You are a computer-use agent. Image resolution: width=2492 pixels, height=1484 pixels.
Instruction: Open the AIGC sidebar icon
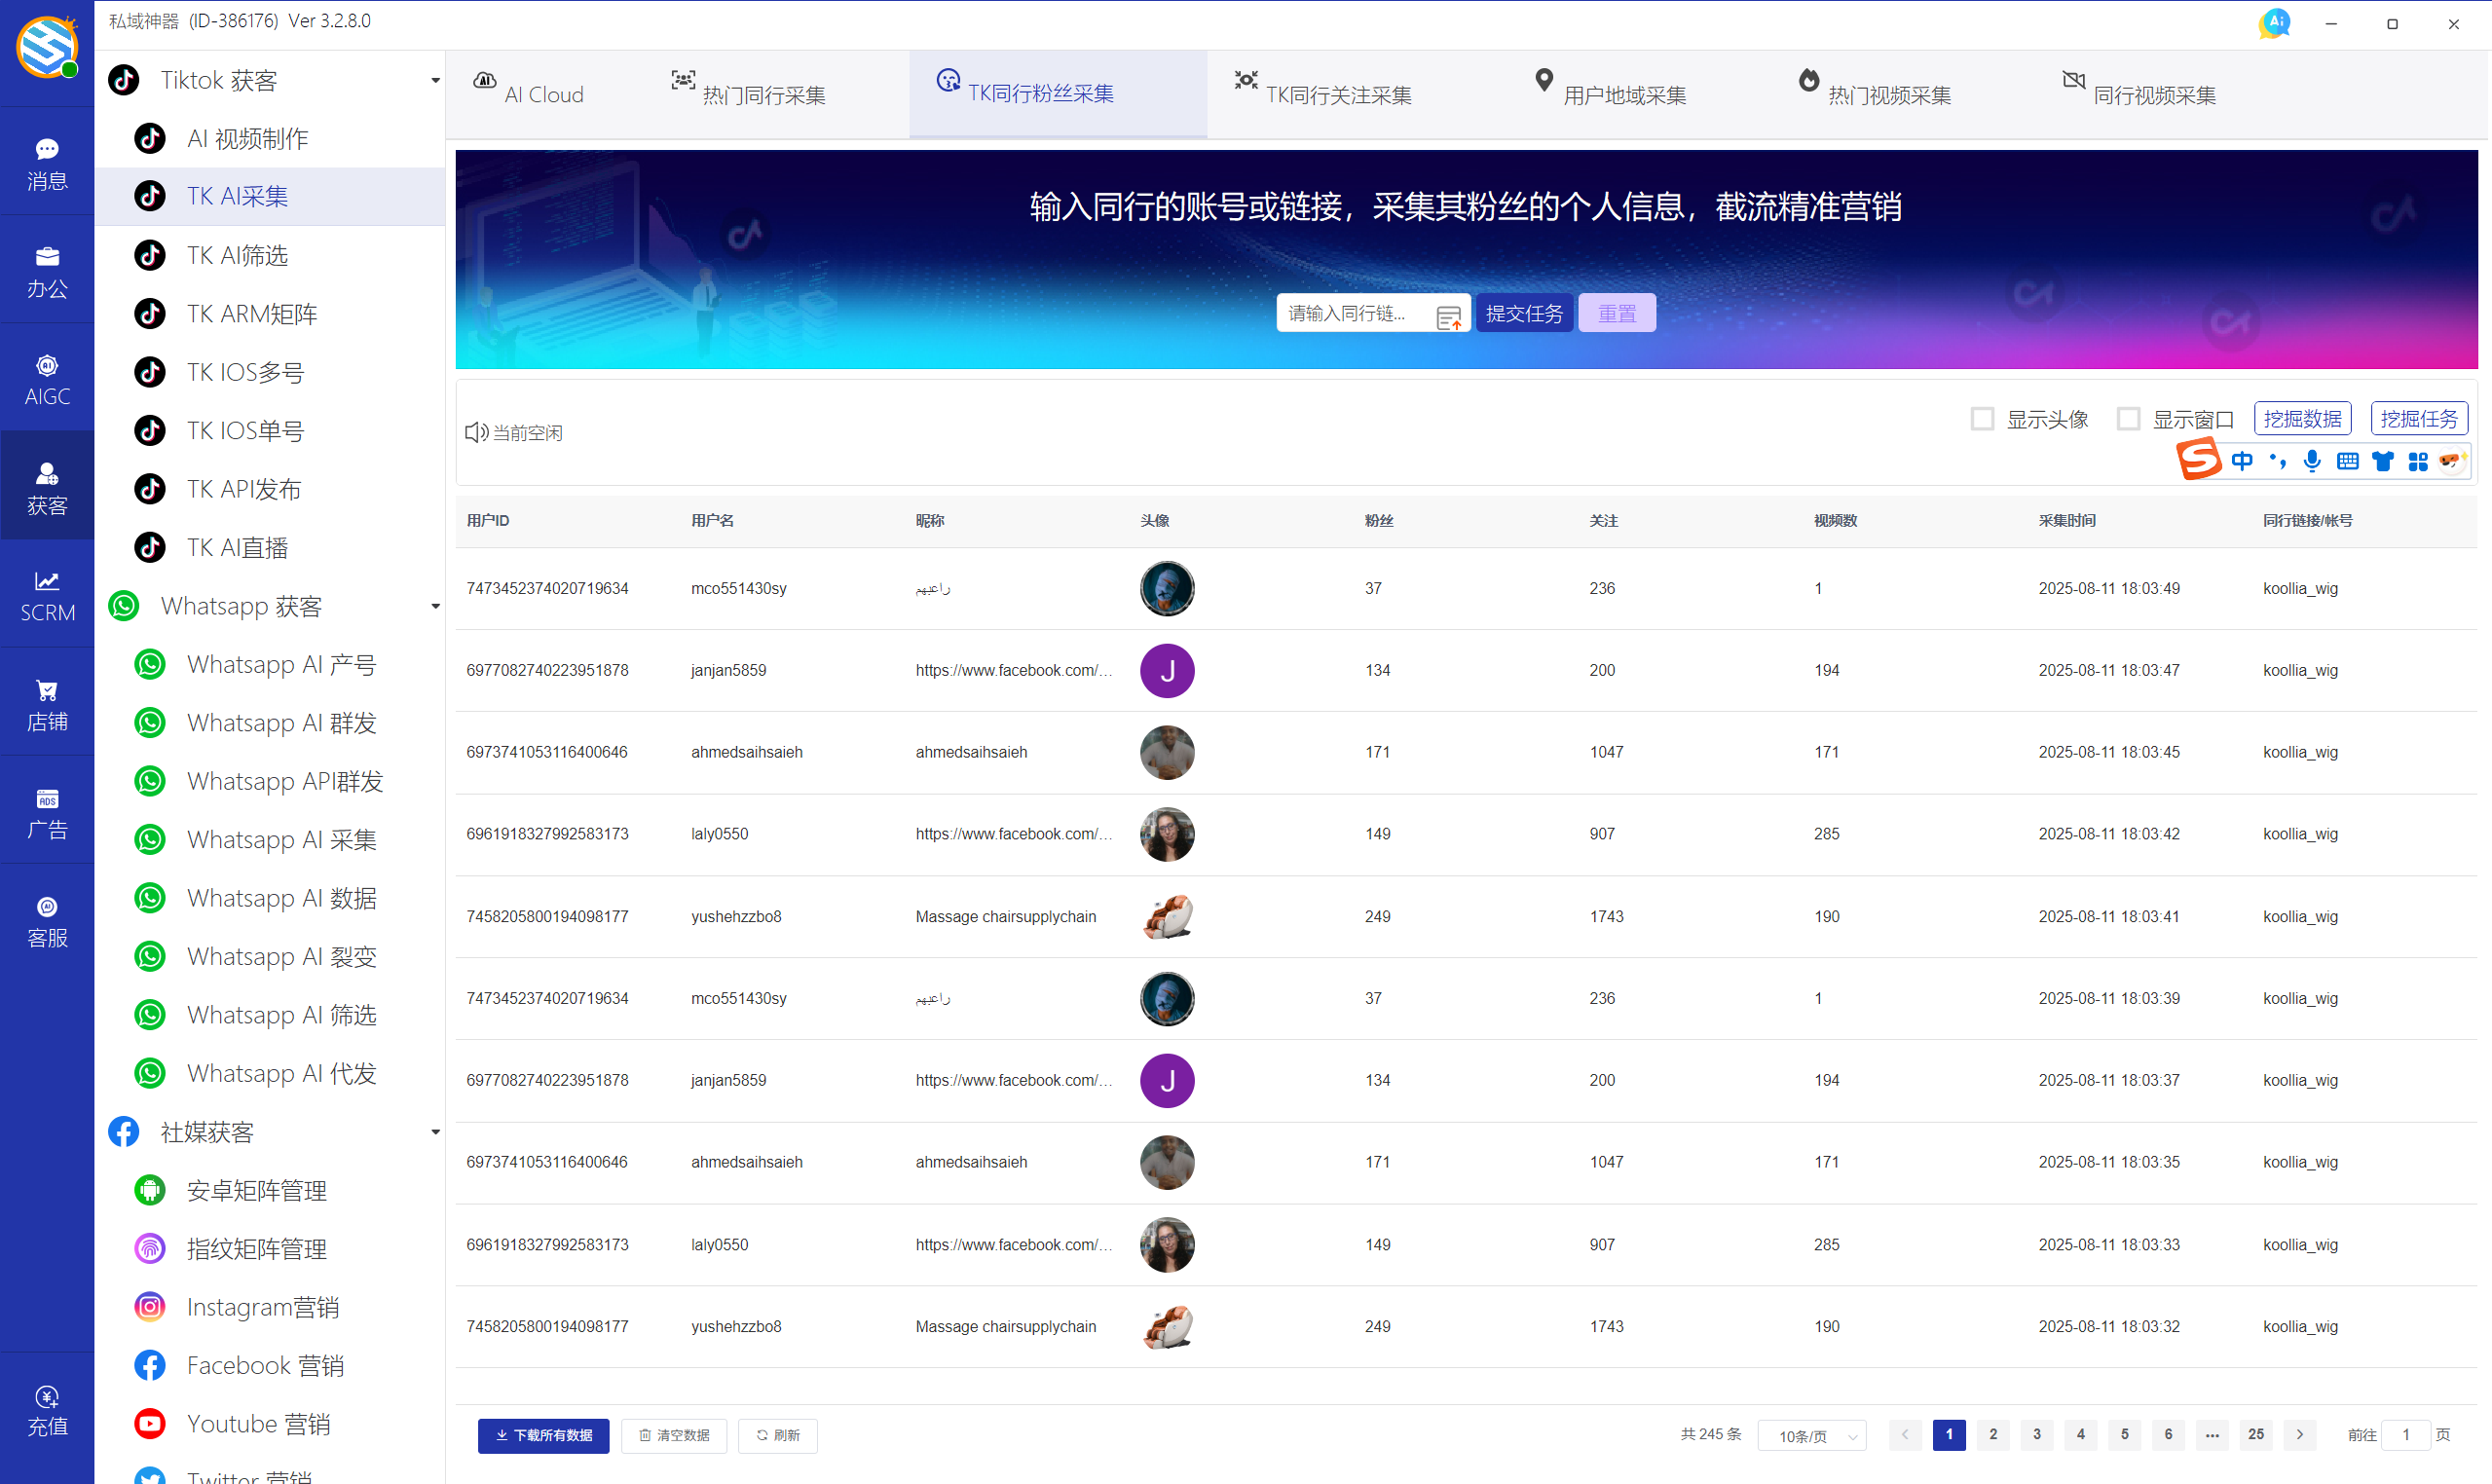(47, 379)
